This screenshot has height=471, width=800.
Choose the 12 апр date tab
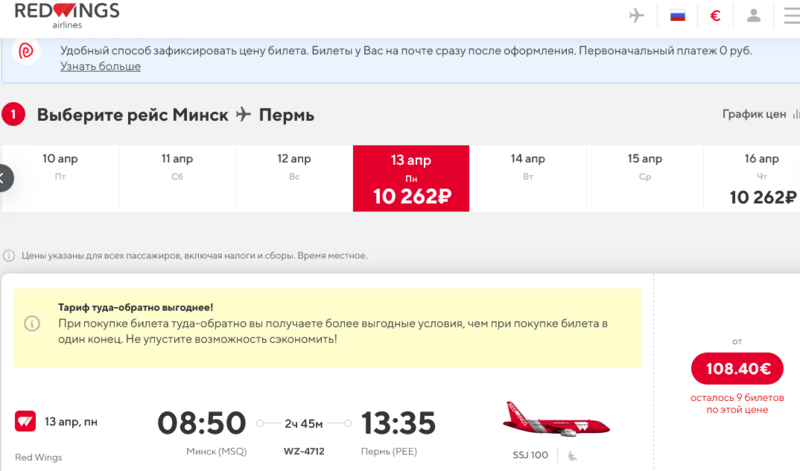[x=295, y=167]
